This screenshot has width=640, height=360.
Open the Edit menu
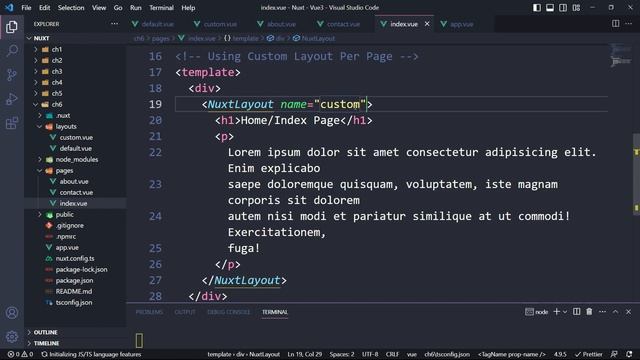click(x=44, y=8)
